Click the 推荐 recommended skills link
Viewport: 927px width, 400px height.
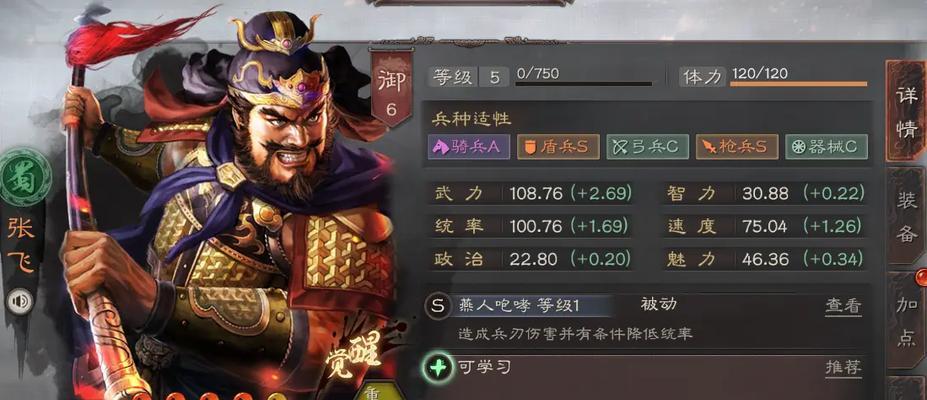[843, 368]
